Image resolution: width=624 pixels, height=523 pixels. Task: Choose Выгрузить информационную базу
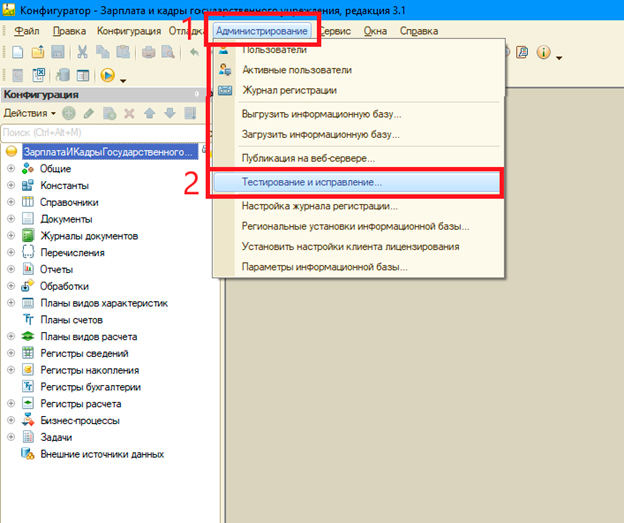click(x=358, y=114)
